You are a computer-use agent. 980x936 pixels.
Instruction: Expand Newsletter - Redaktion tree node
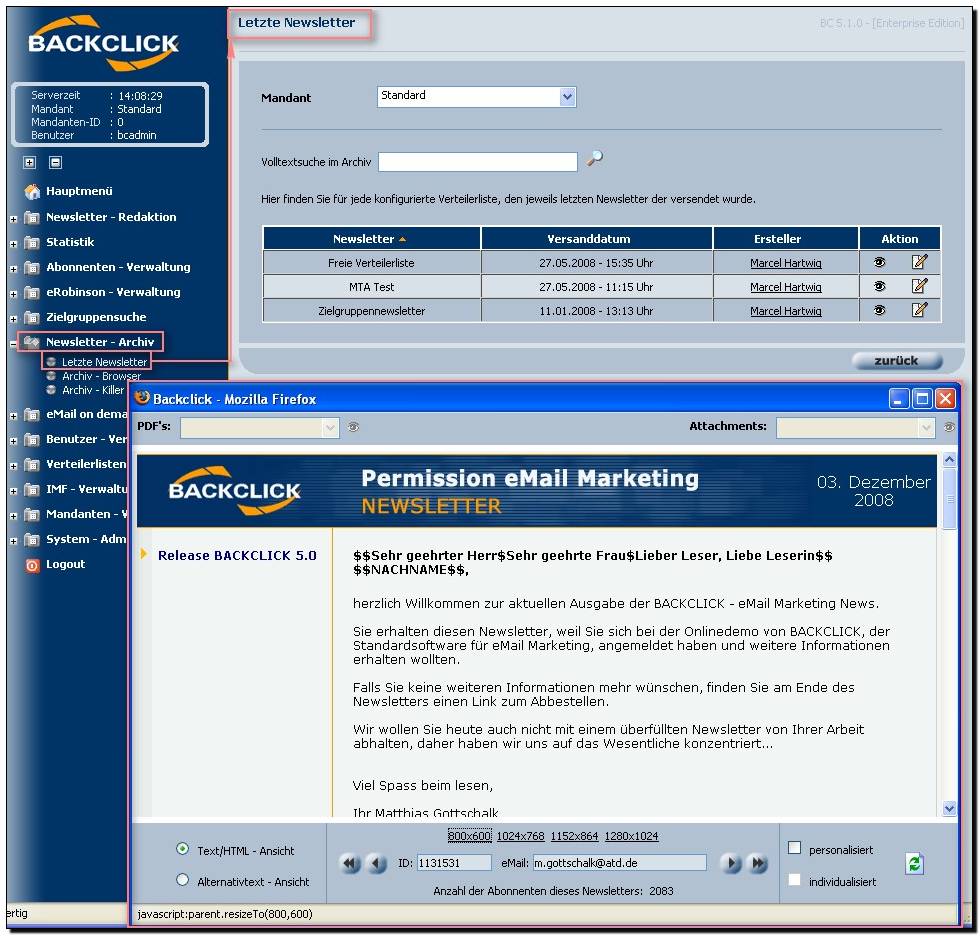13,219
